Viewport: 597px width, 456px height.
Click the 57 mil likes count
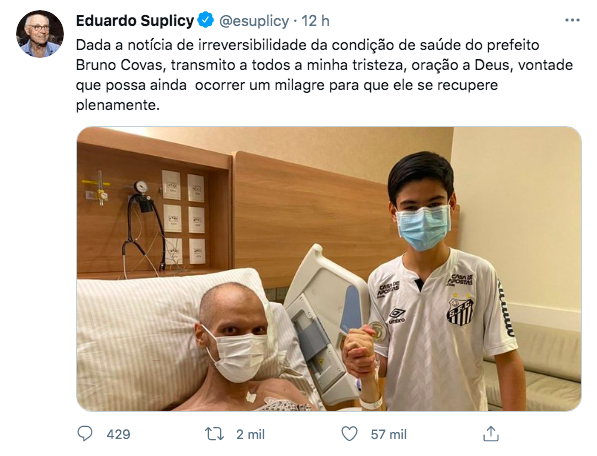click(x=389, y=434)
